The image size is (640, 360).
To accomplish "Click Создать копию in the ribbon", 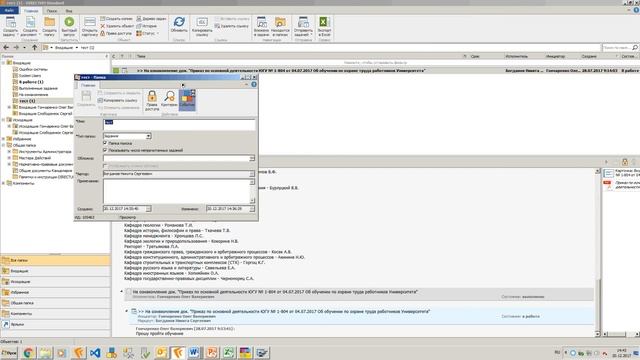I will (117, 19).
